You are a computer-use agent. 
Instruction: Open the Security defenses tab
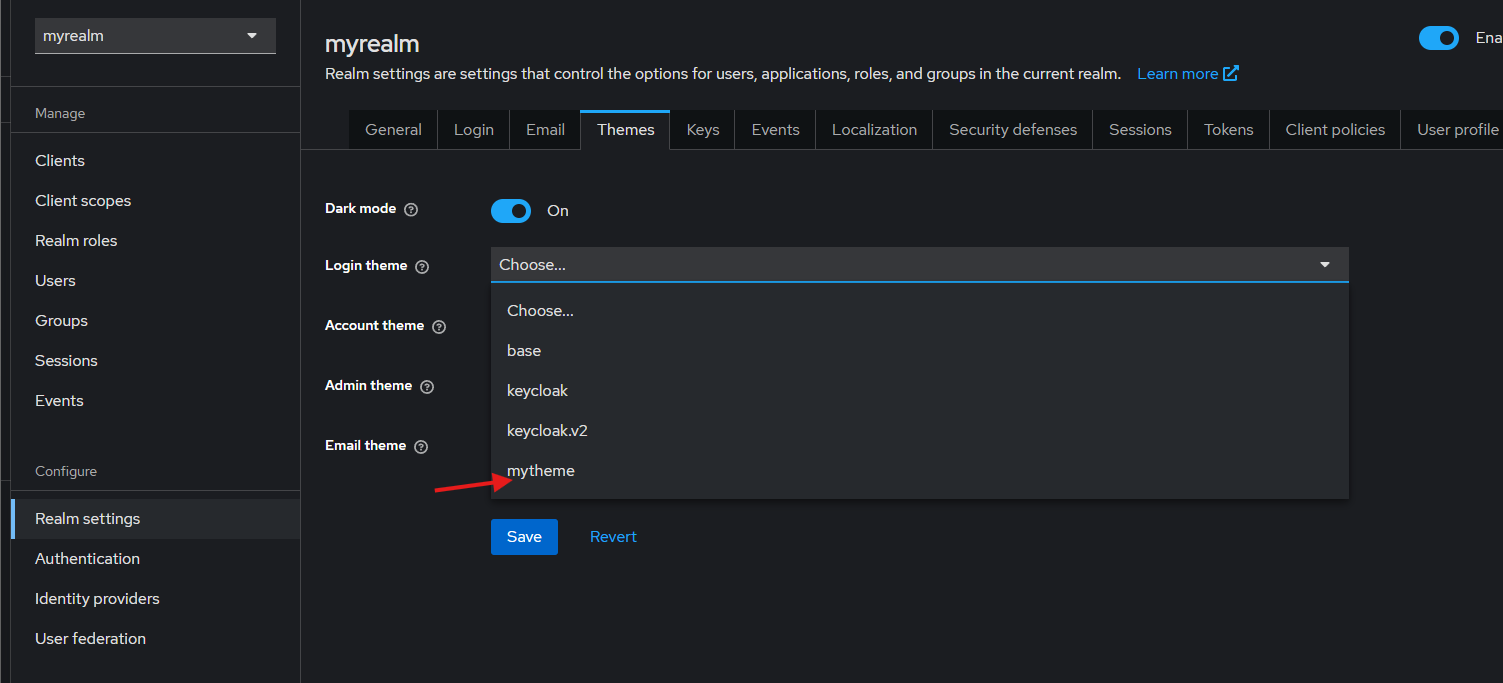point(1013,130)
